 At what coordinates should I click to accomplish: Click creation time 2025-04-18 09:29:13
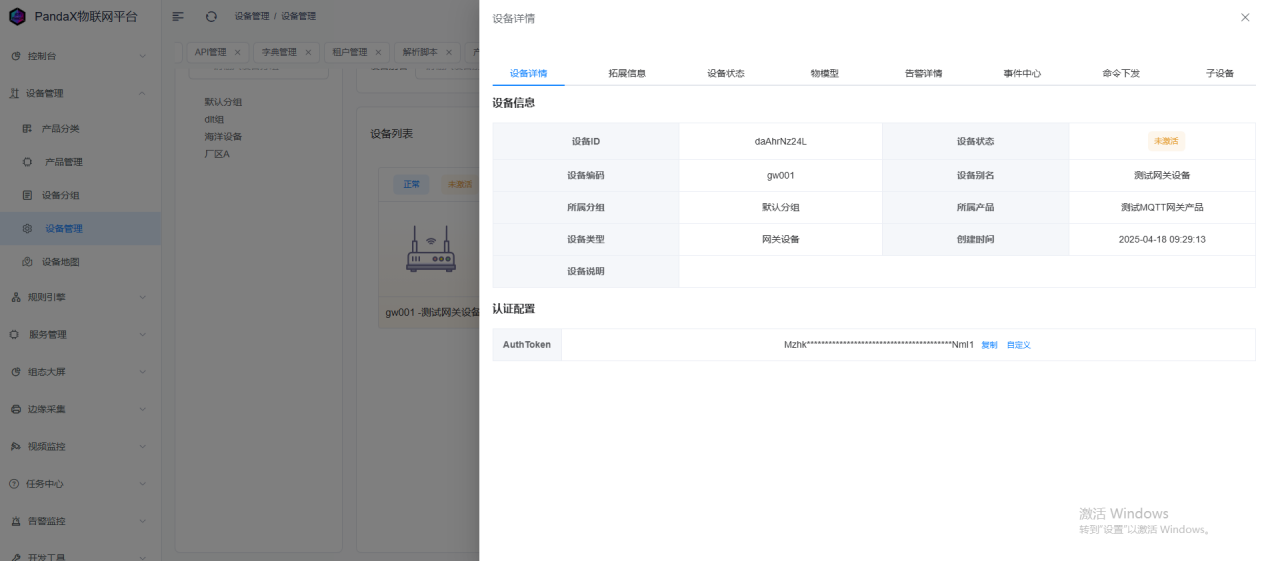click(1162, 239)
